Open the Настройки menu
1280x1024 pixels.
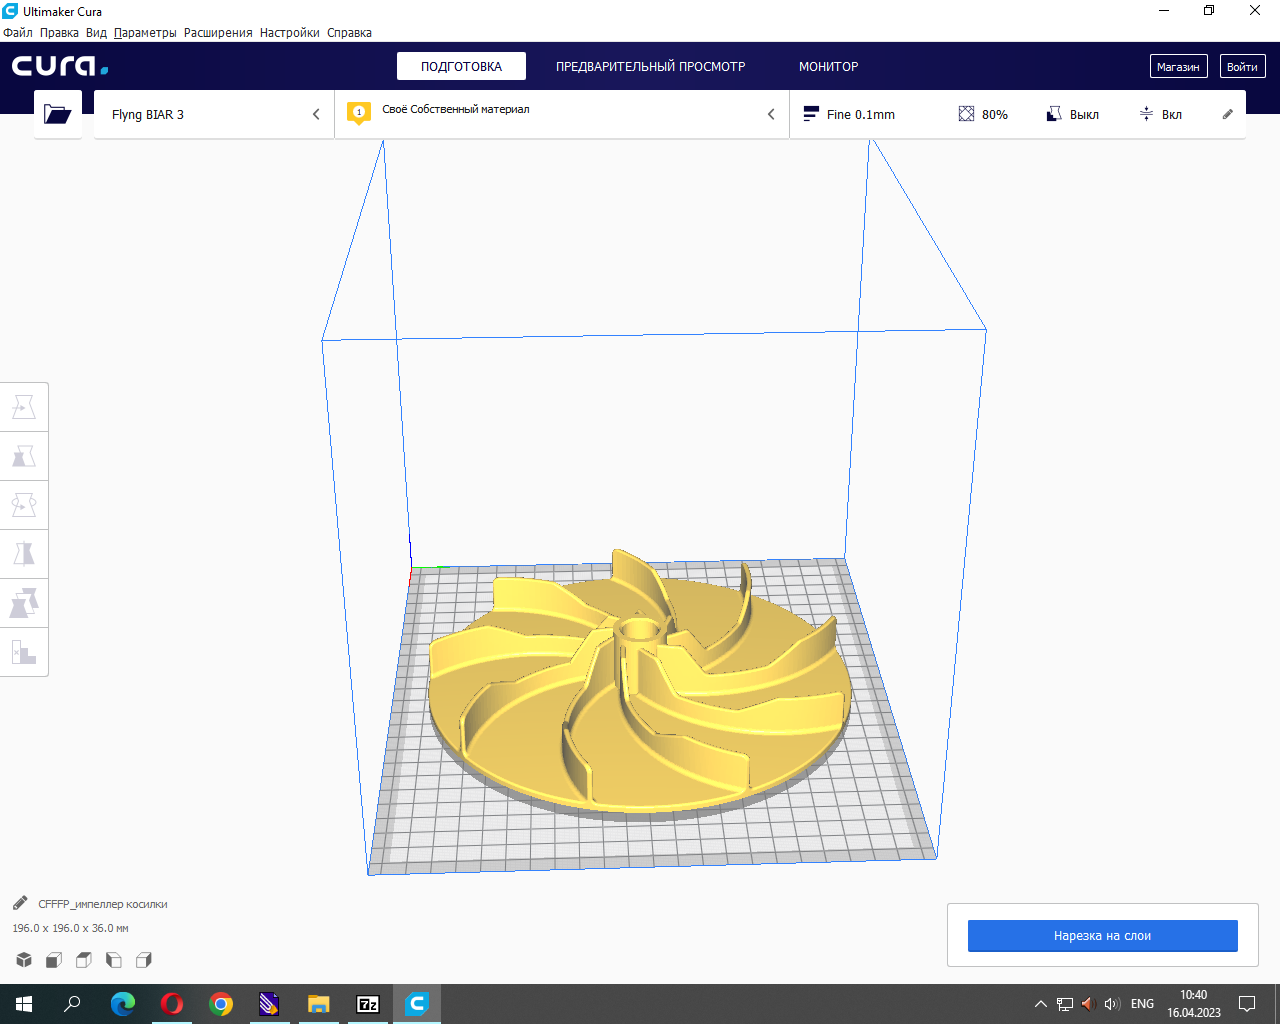click(x=290, y=33)
